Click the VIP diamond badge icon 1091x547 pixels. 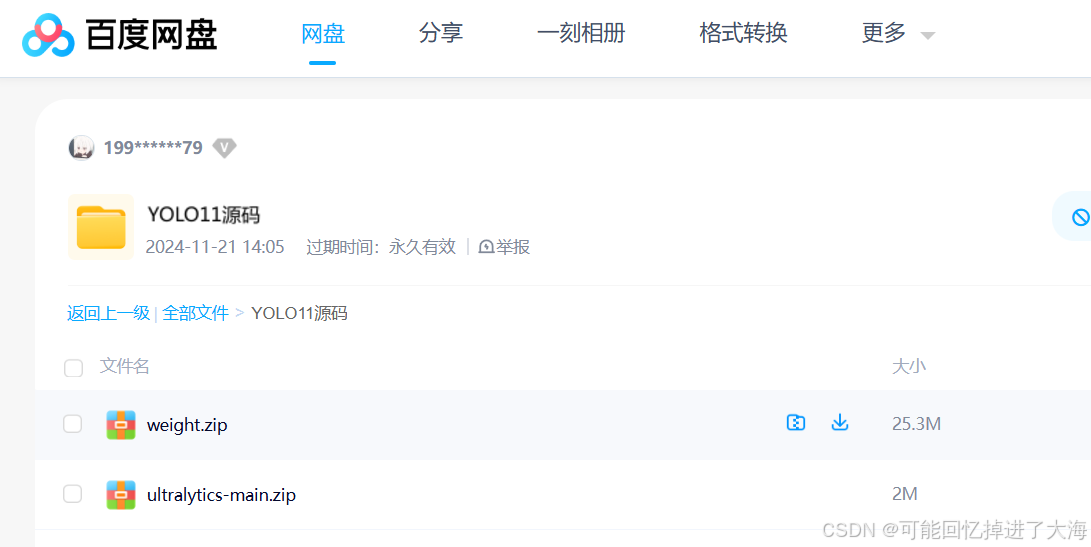pyautogui.click(x=224, y=148)
